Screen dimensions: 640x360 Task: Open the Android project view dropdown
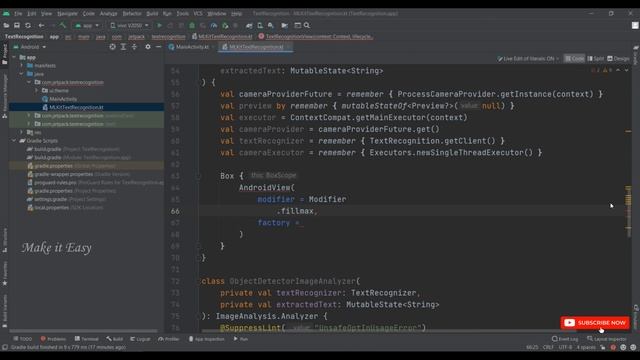(x=30, y=47)
